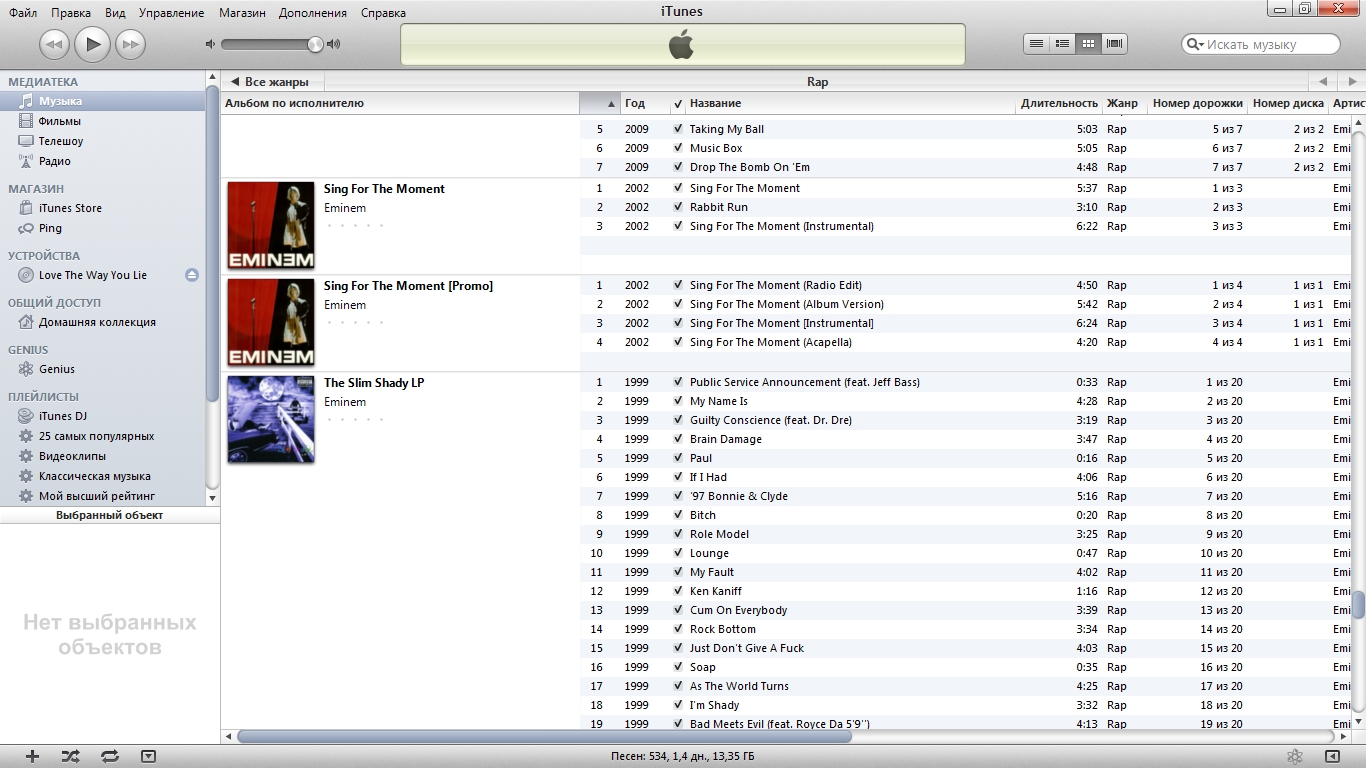The width and height of the screenshot is (1366, 768).
Task: Open Genius sidebar atom icon
Action: pyautogui.click(x=1294, y=757)
